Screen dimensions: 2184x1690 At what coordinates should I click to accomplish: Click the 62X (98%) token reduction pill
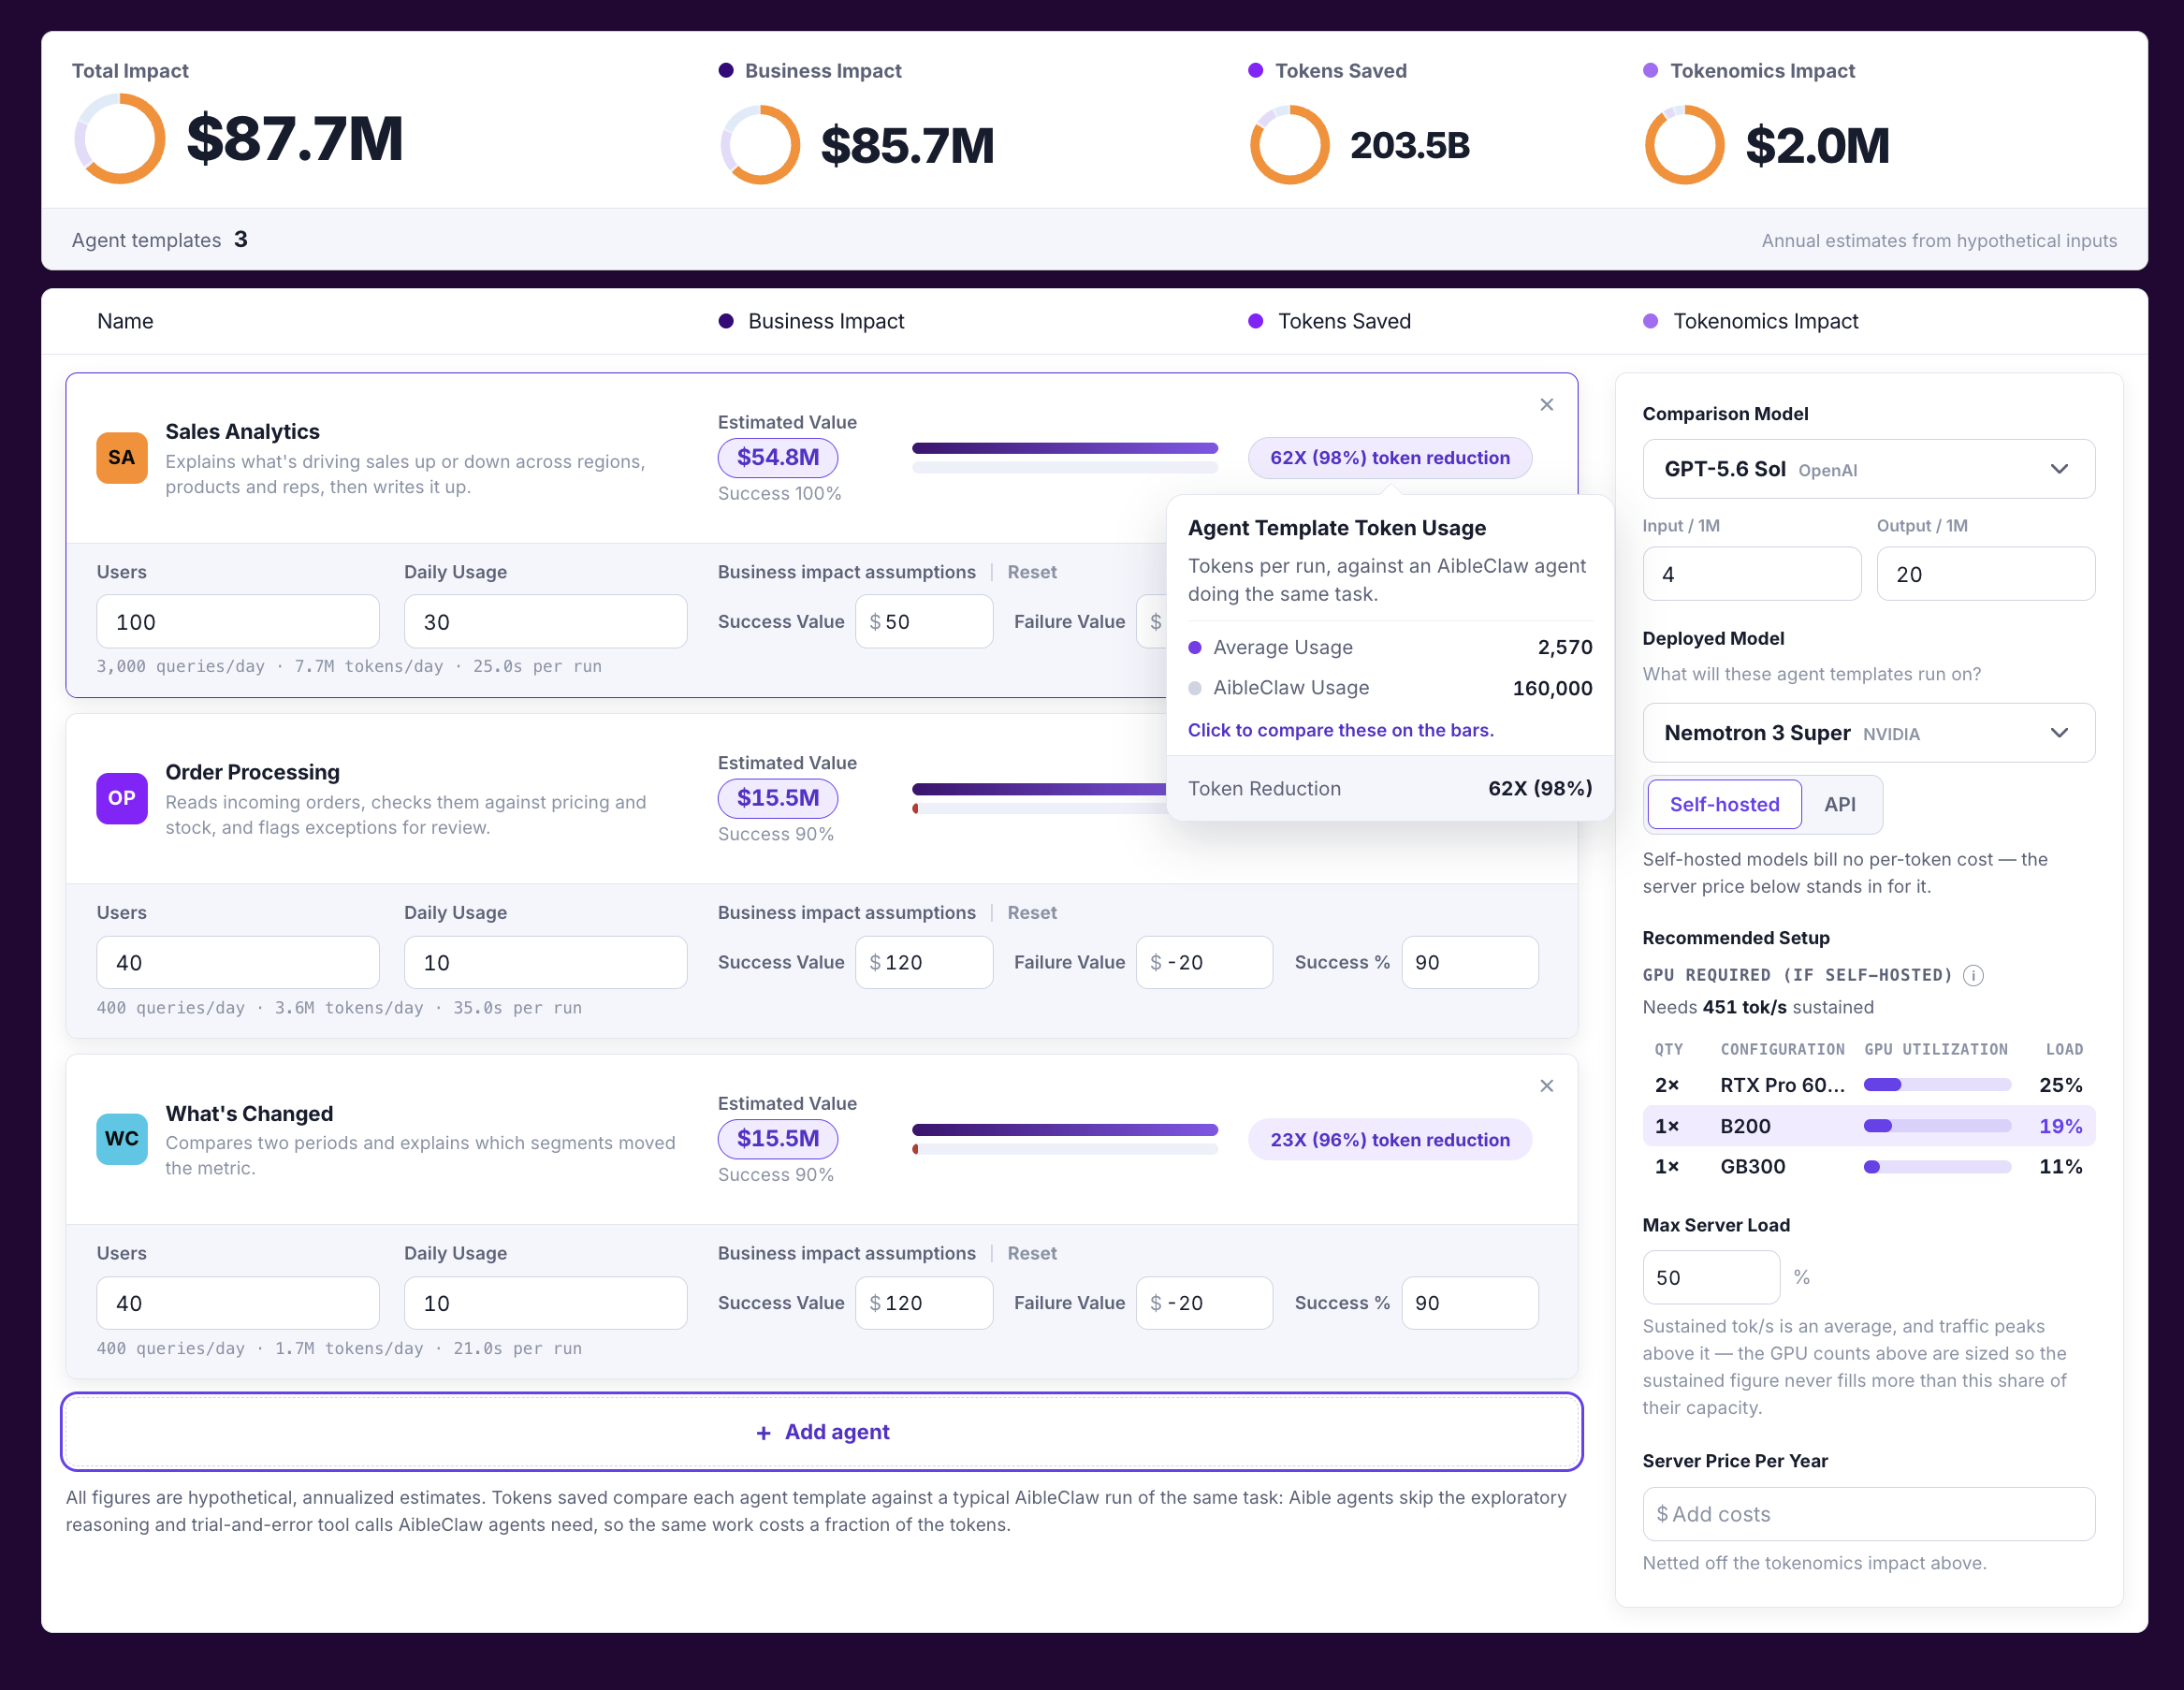[1389, 458]
